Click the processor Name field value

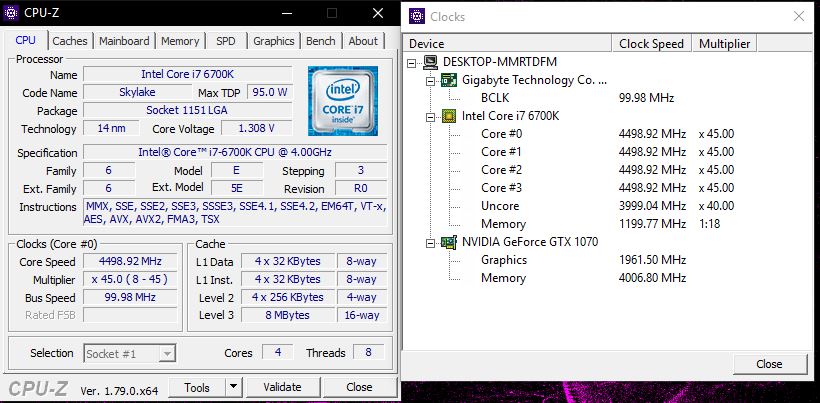188,74
